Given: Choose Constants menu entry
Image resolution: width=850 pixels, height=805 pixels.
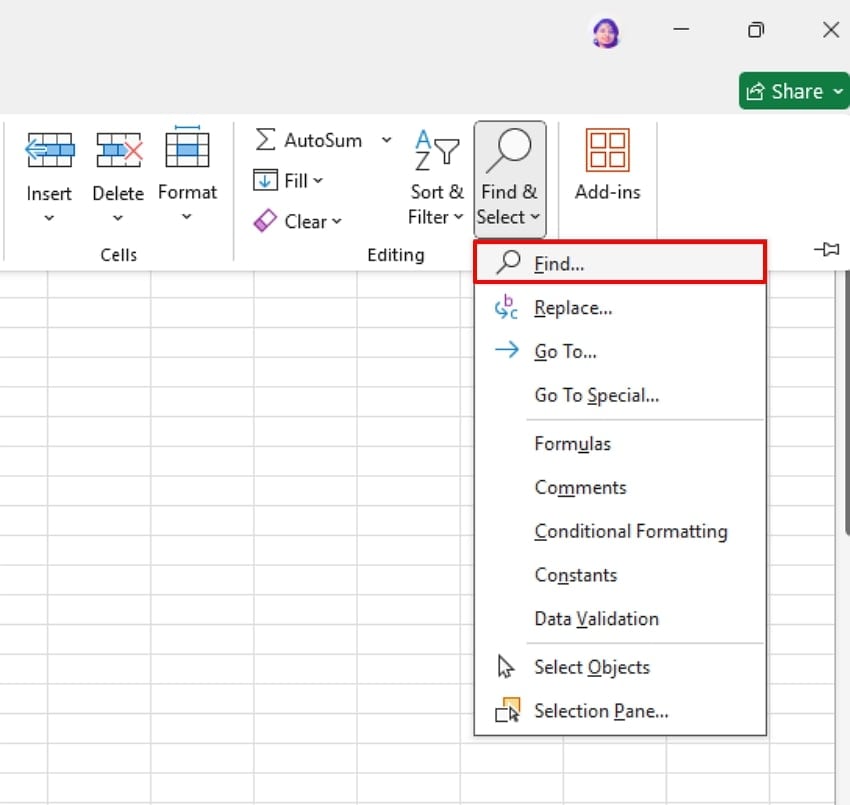Looking at the screenshot, I should point(620,575).
